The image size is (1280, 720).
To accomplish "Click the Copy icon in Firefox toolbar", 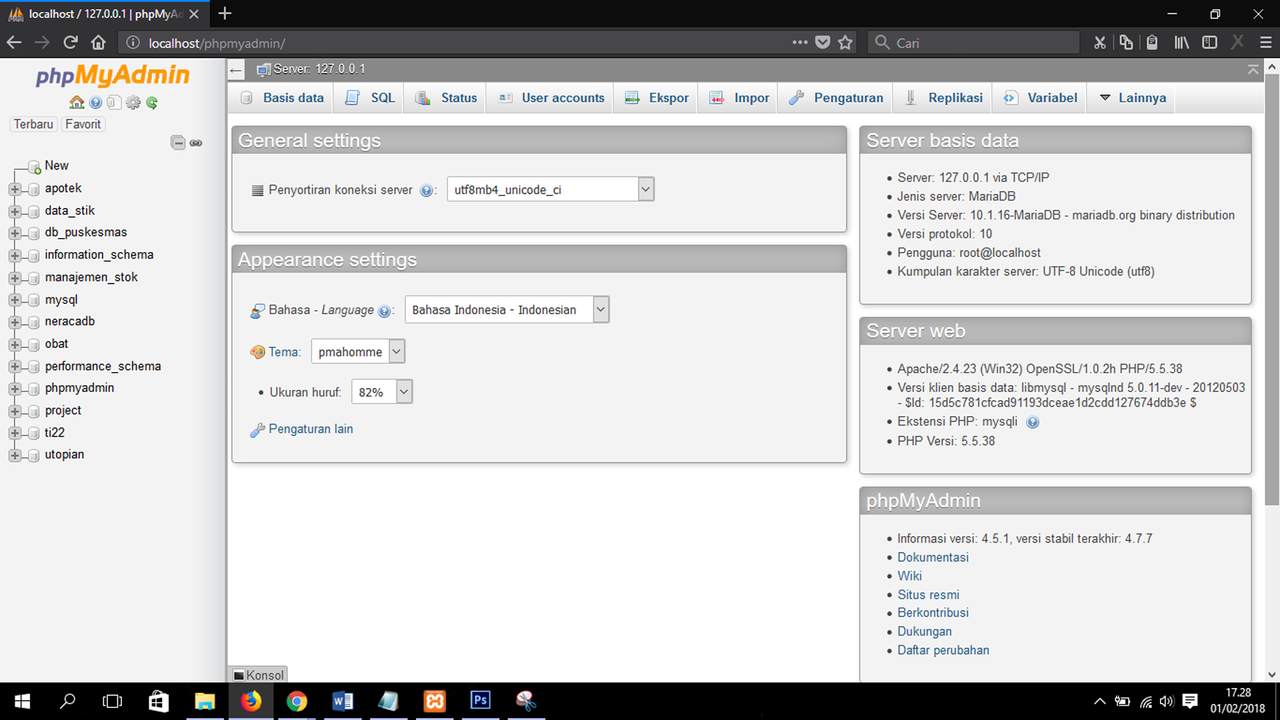I will pyautogui.click(x=1127, y=42).
